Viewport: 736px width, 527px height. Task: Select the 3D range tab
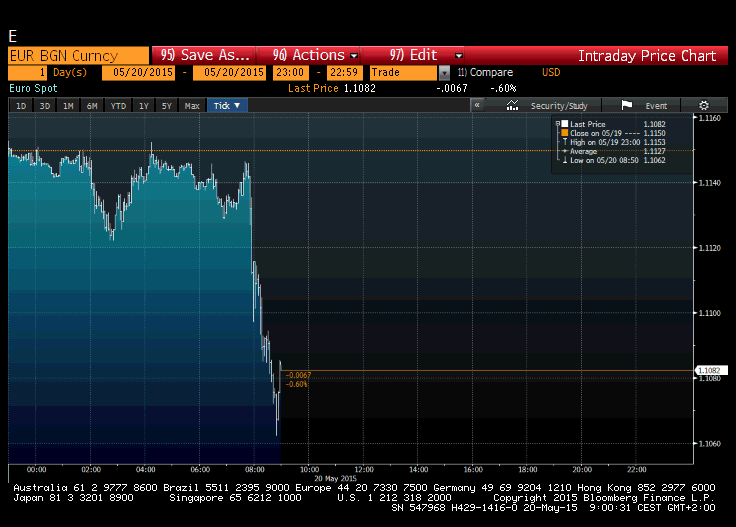45,106
